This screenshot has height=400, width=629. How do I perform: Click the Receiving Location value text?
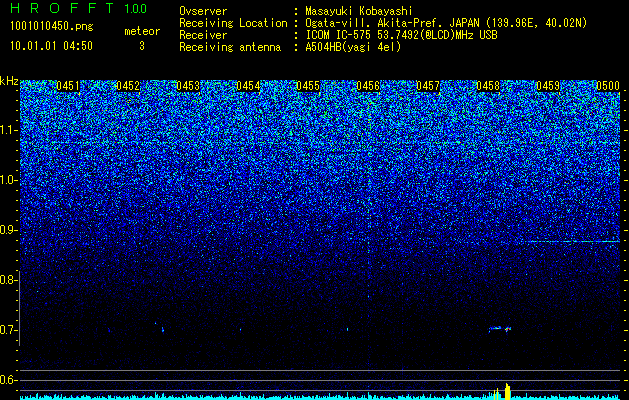(x=446, y=24)
